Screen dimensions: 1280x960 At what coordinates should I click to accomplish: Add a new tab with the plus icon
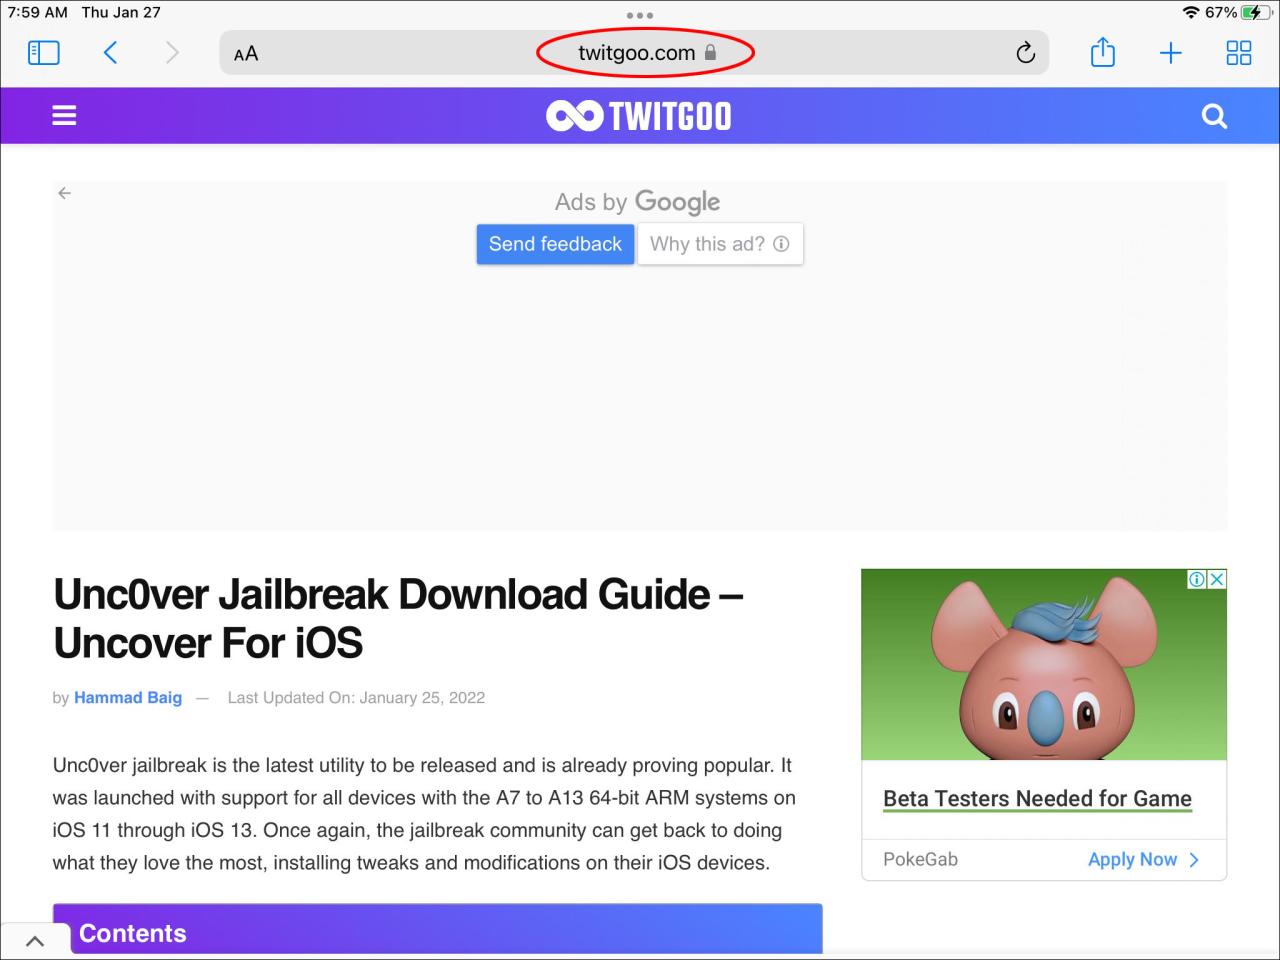1170,53
